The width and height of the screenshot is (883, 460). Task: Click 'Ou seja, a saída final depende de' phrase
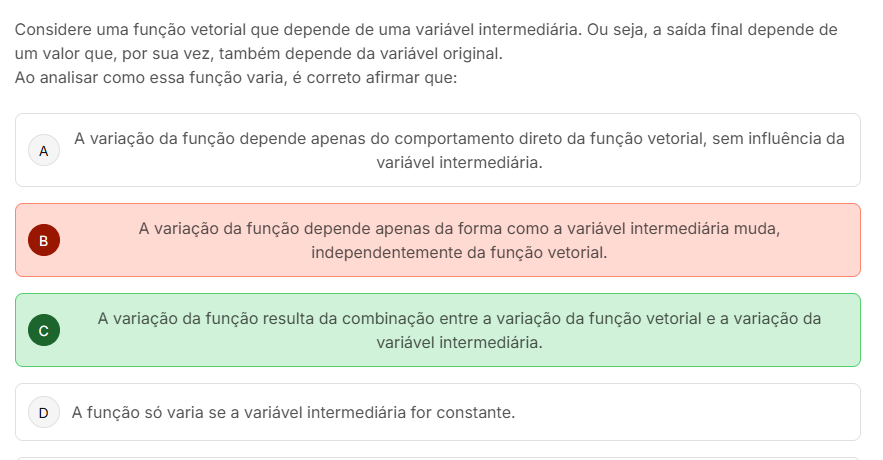(712, 29)
